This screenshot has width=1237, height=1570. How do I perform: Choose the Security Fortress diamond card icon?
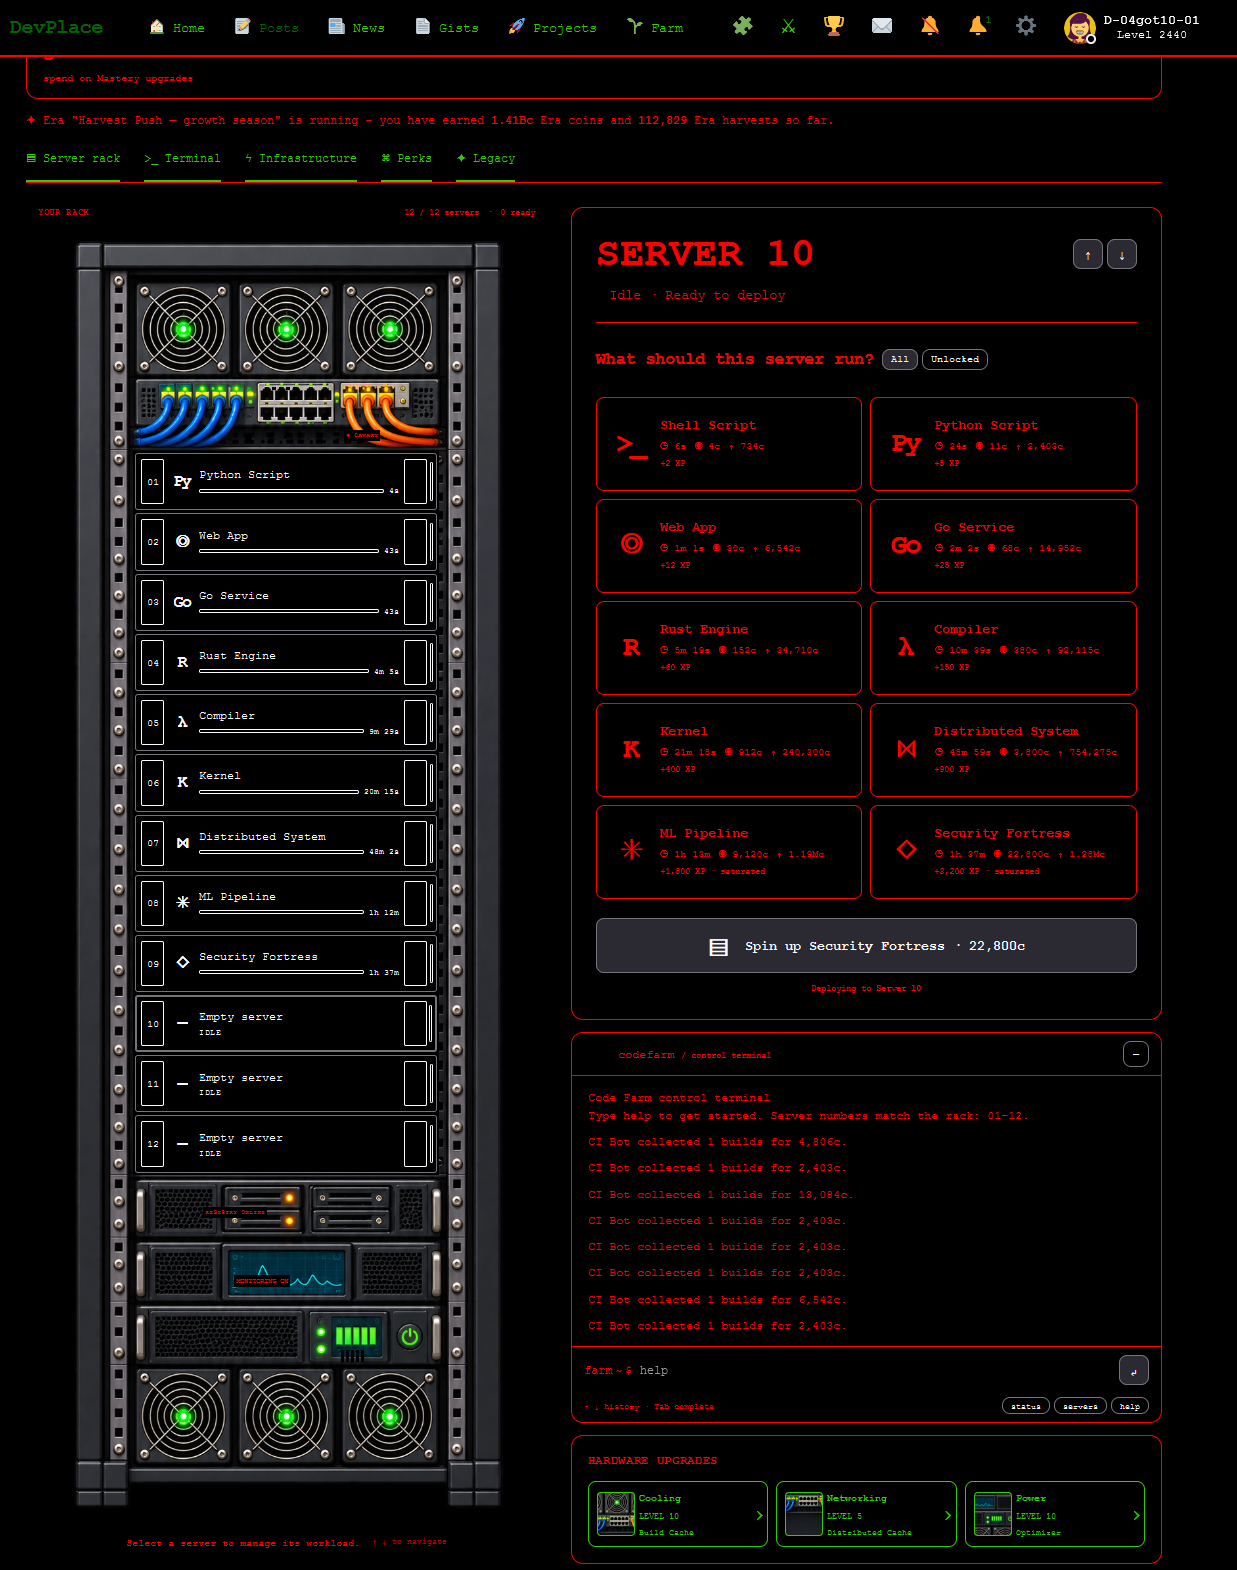pos(906,850)
